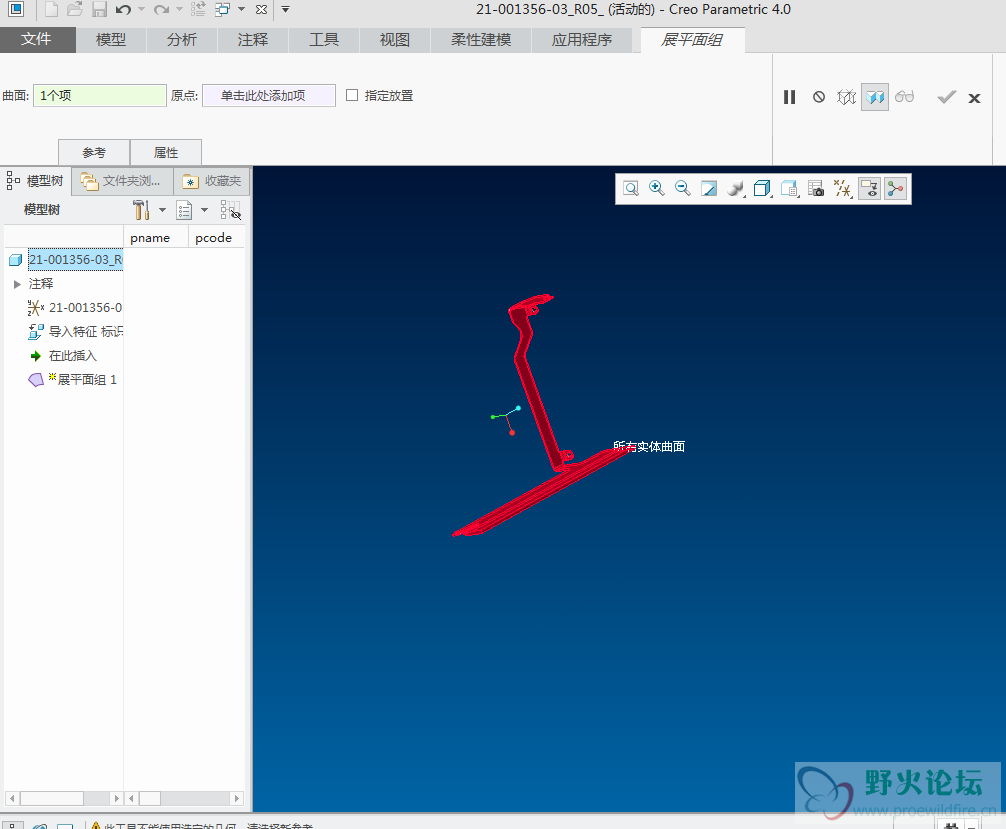Accept the feature with the checkmark
The image size is (1006, 829).
coord(946,98)
